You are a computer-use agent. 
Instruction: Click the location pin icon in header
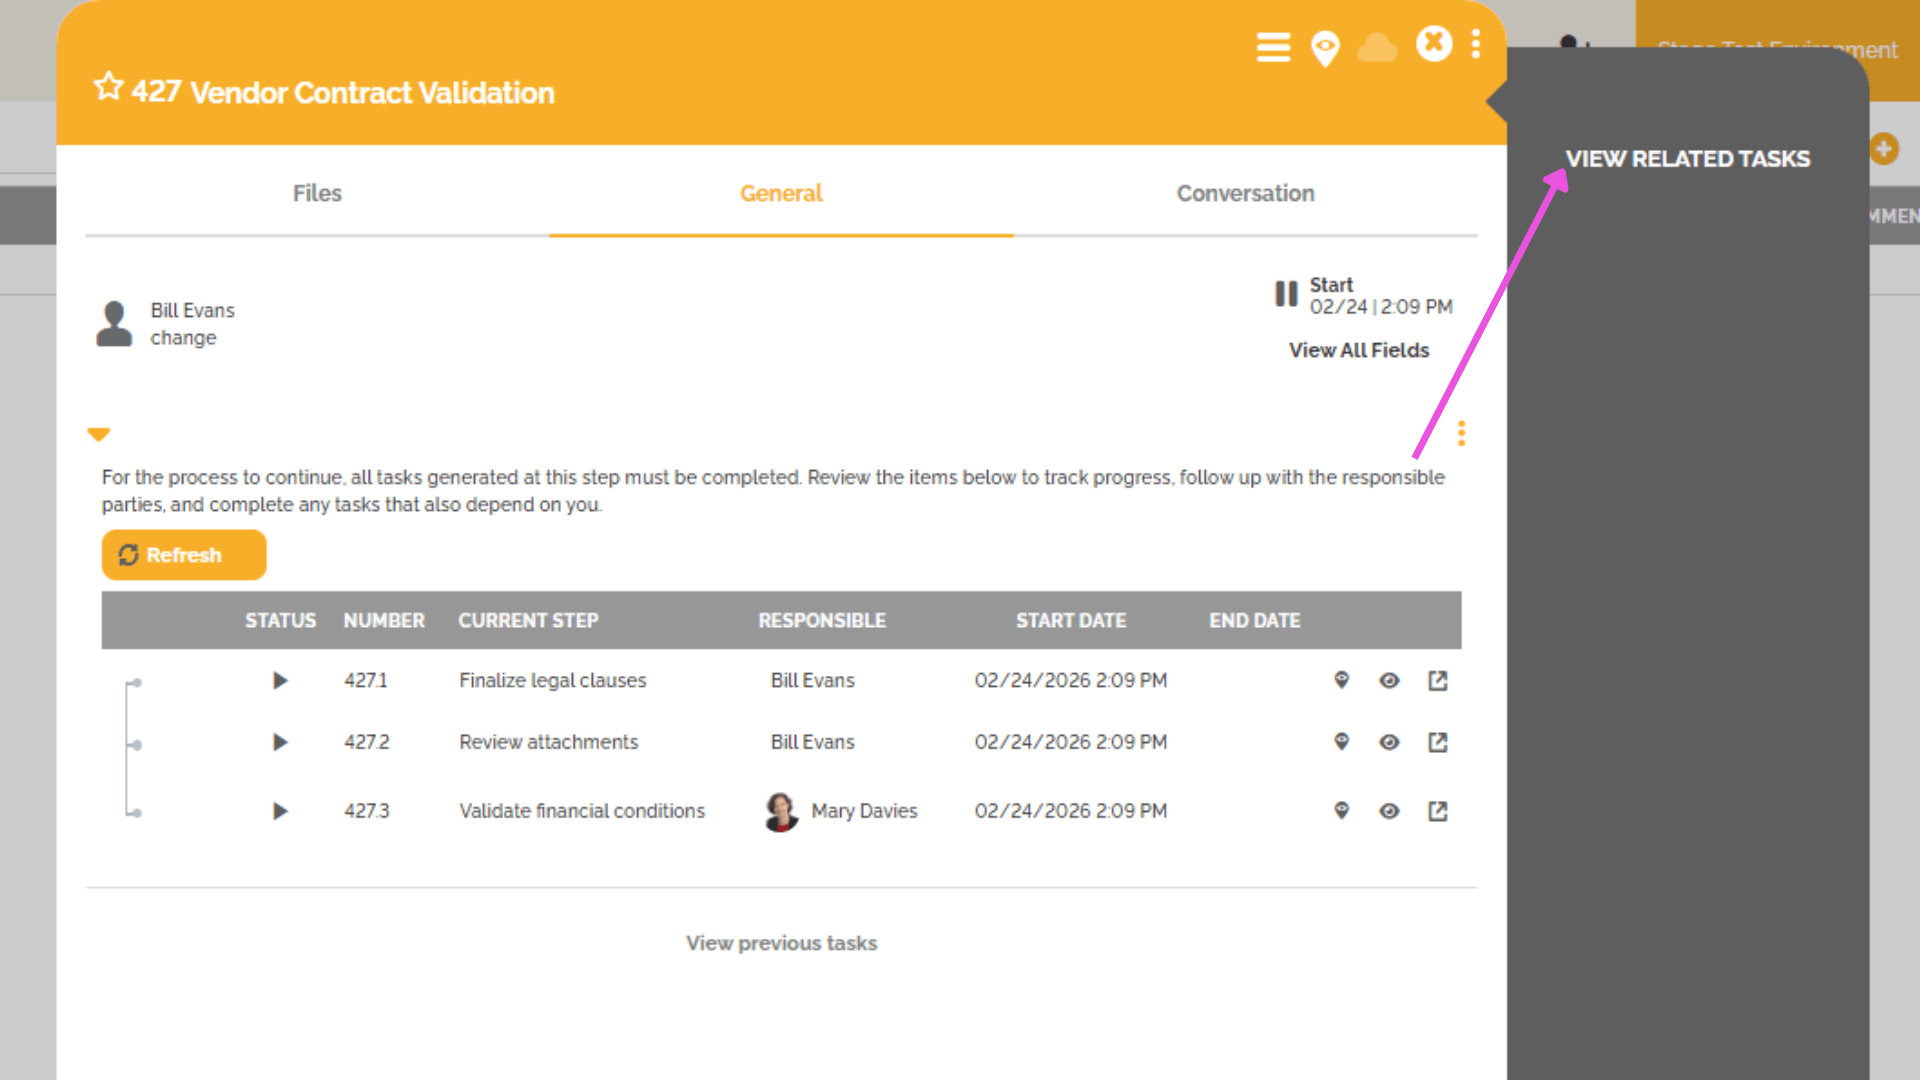(1325, 48)
